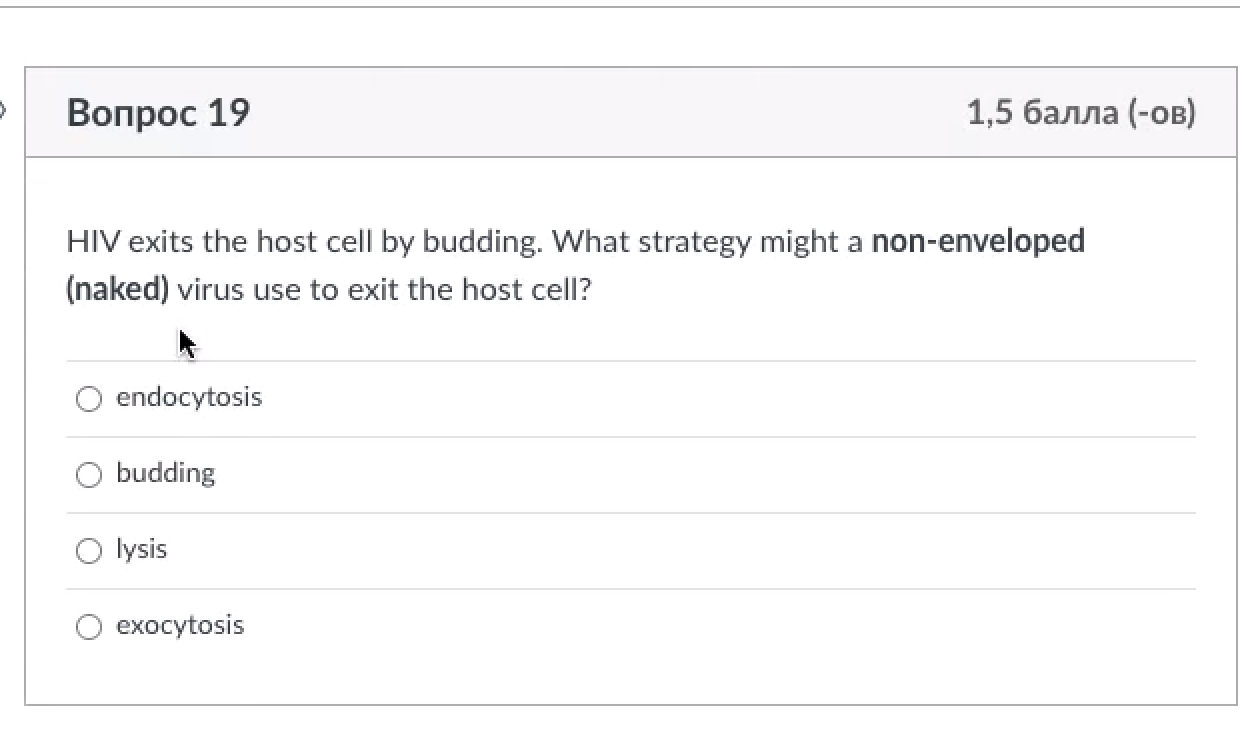Click the "lysis" answer text label
The height and width of the screenshot is (732, 1240).
tap(142, 549)
